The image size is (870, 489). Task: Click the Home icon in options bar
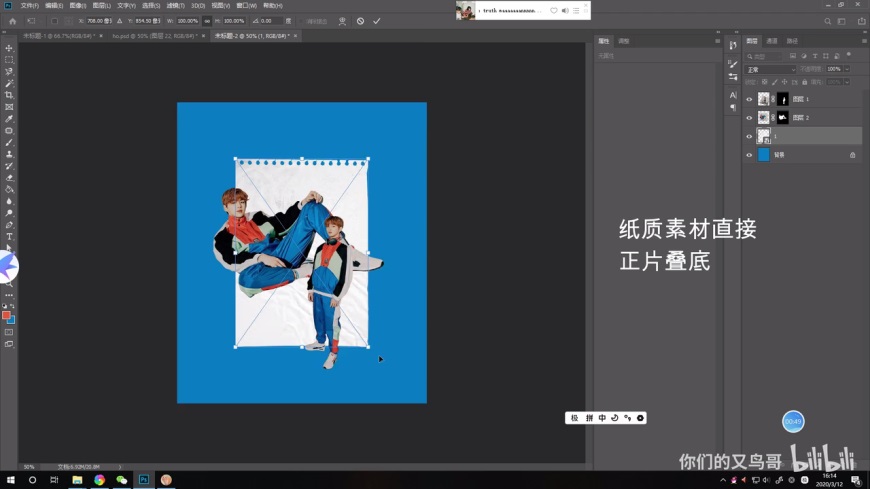pos(12,21)
